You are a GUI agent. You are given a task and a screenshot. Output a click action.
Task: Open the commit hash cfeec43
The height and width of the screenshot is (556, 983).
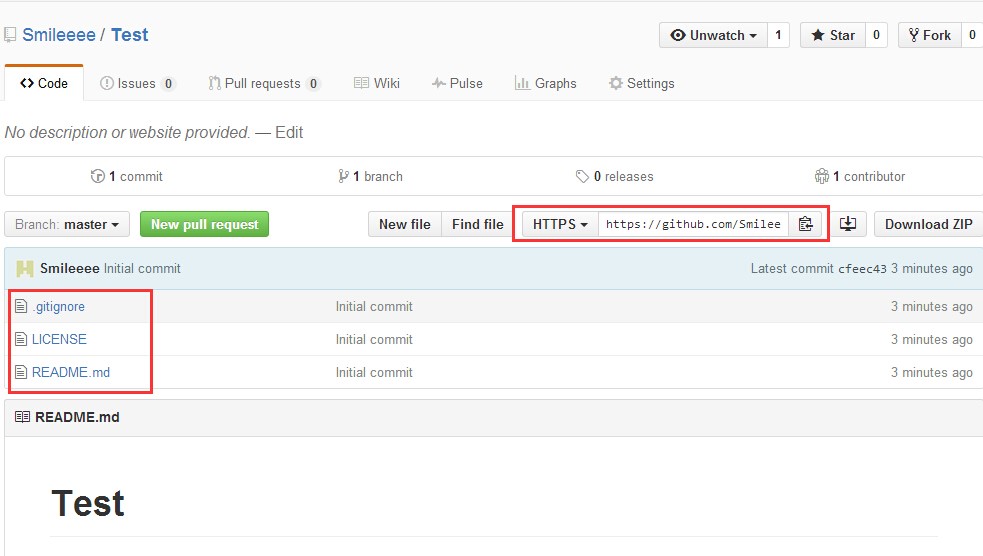click(x=863, y=269)
